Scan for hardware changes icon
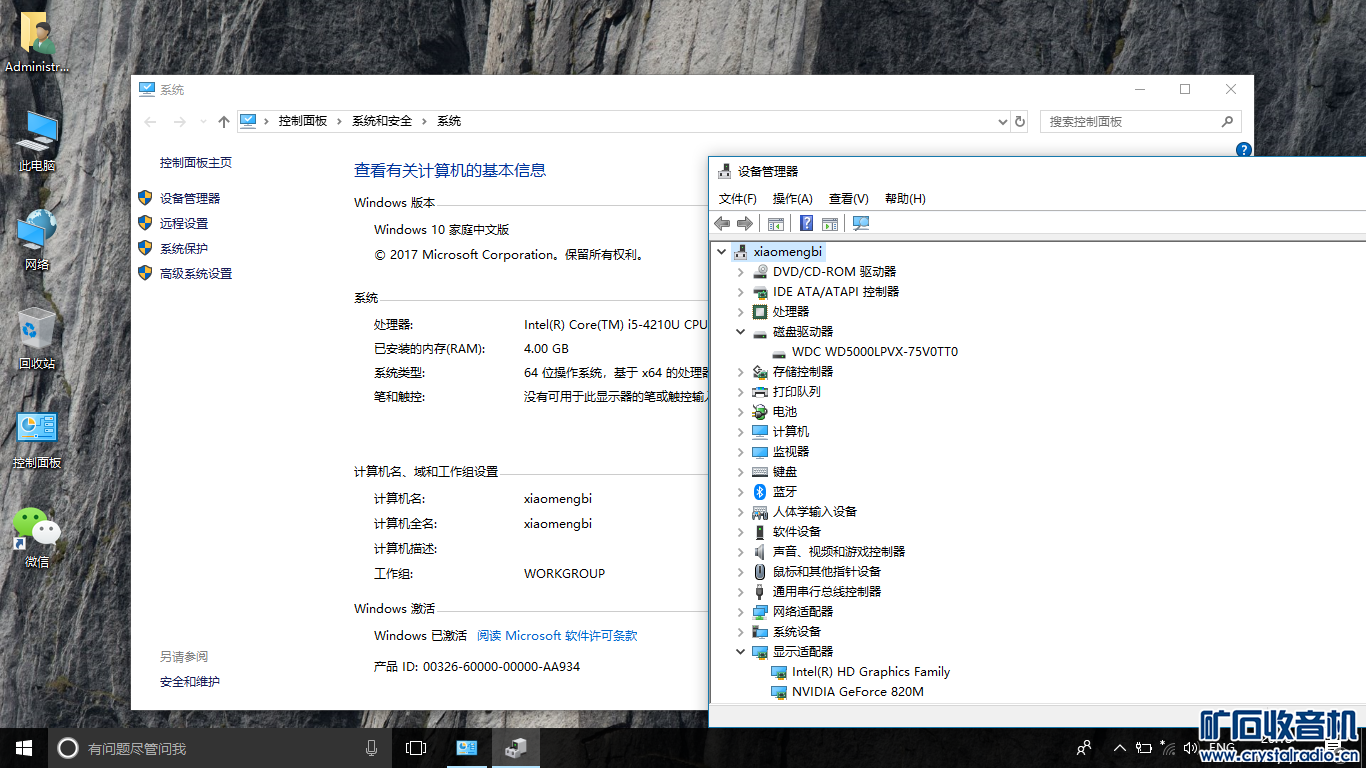Image resolution: width=1366 pixels, height=768 pixels. click(x=860, y=224)
